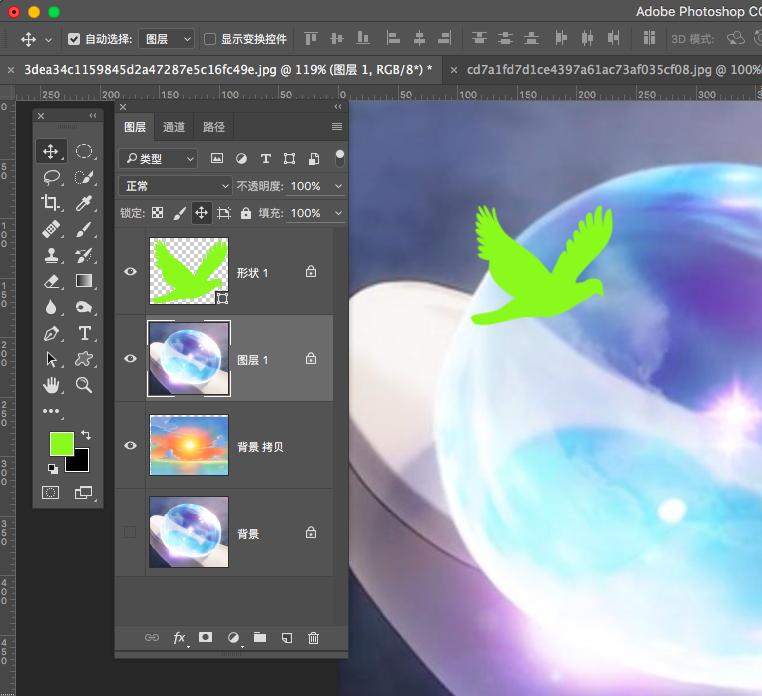This screenshot has height=696, width=762.
Task: Open the 正常 blend mode dropdown
Action: click(x=175, y=186)
